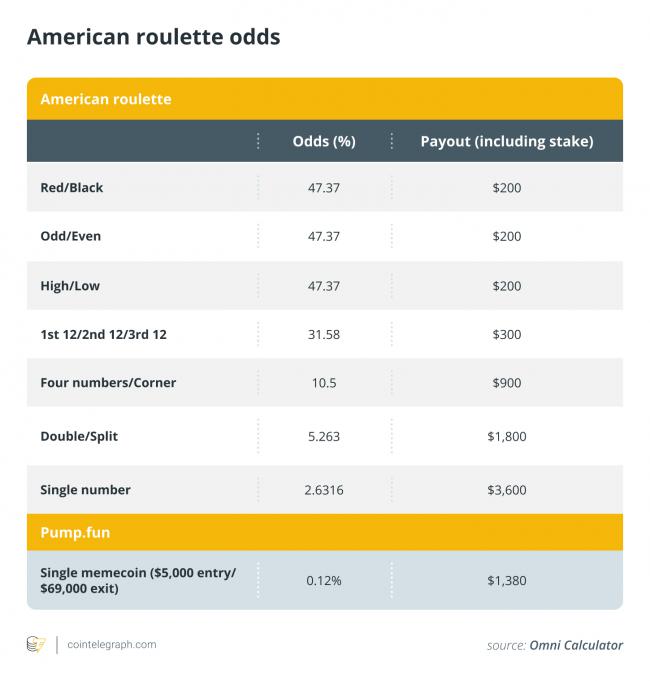Click the 0.12% odds value
650x681 pixels.
pyautogui.click(x=324, y=580)
